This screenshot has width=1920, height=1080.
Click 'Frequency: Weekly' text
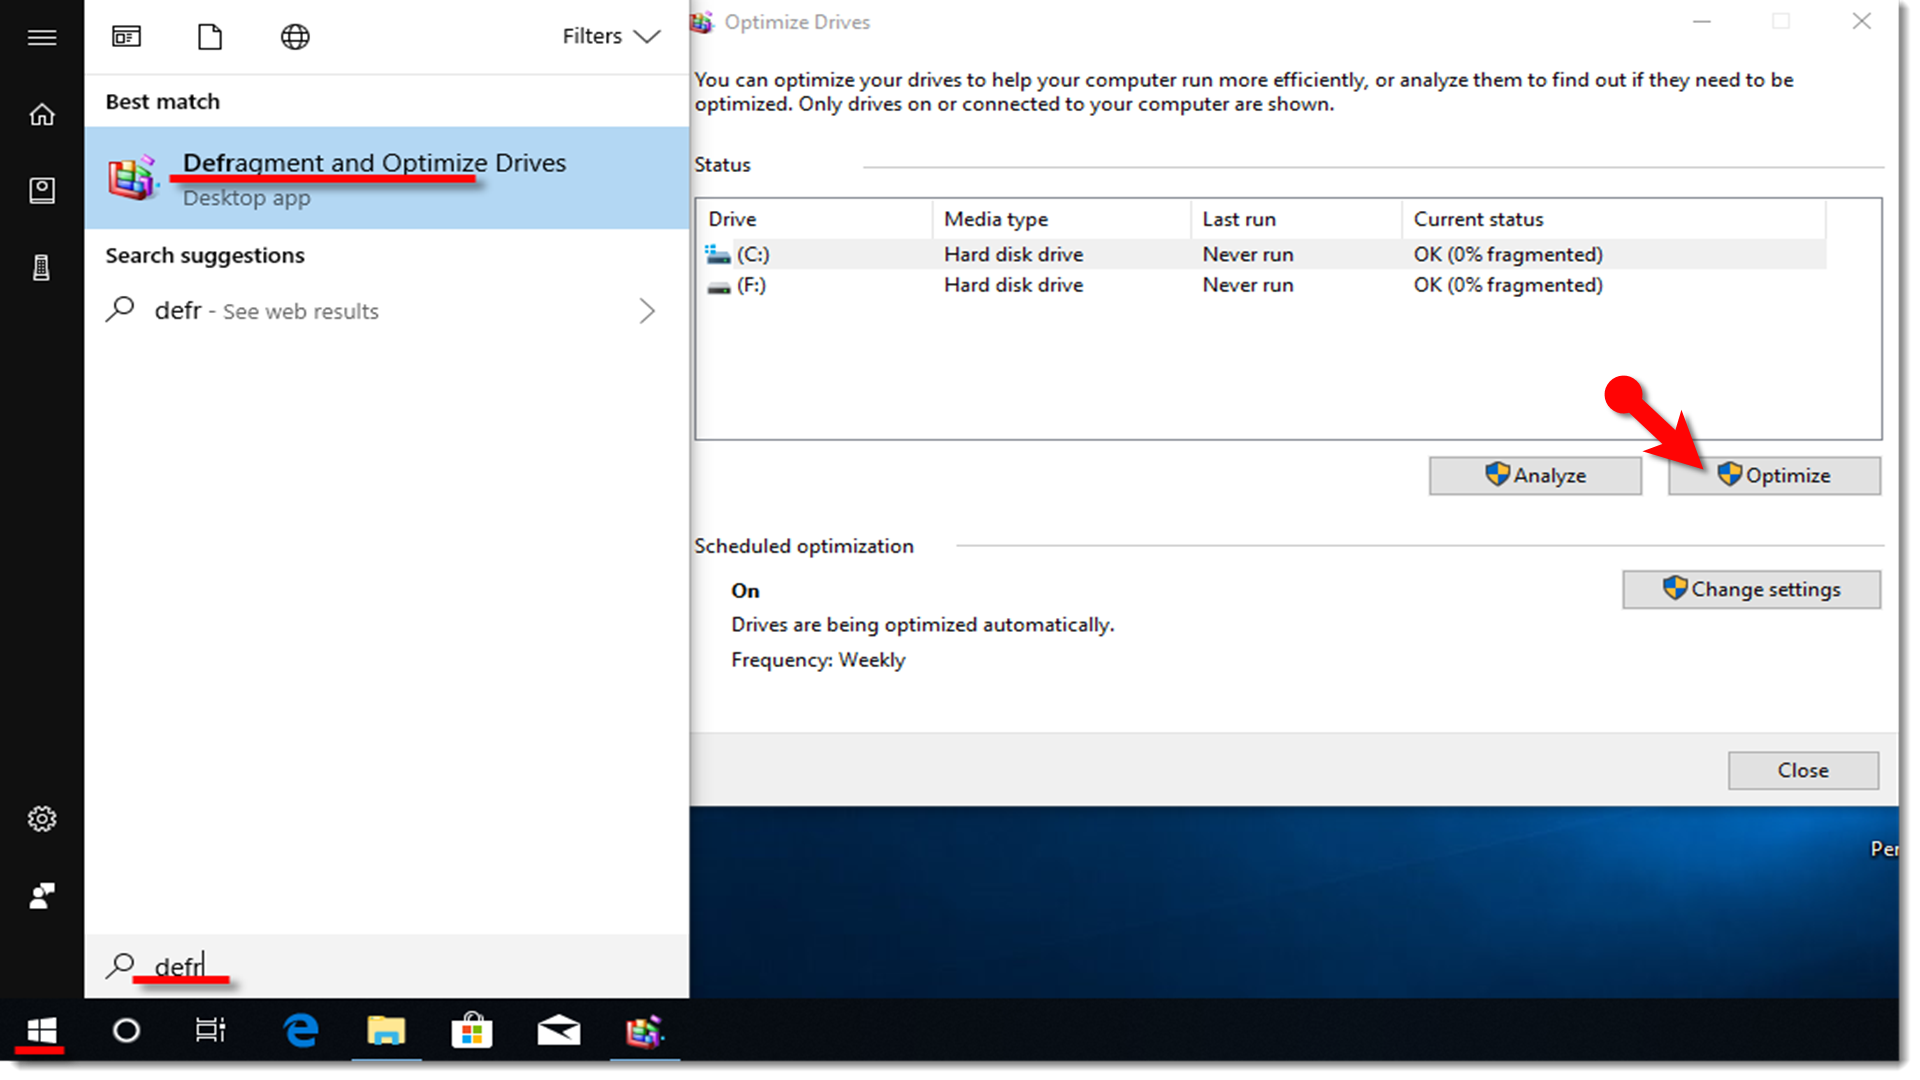click(818, 660)
